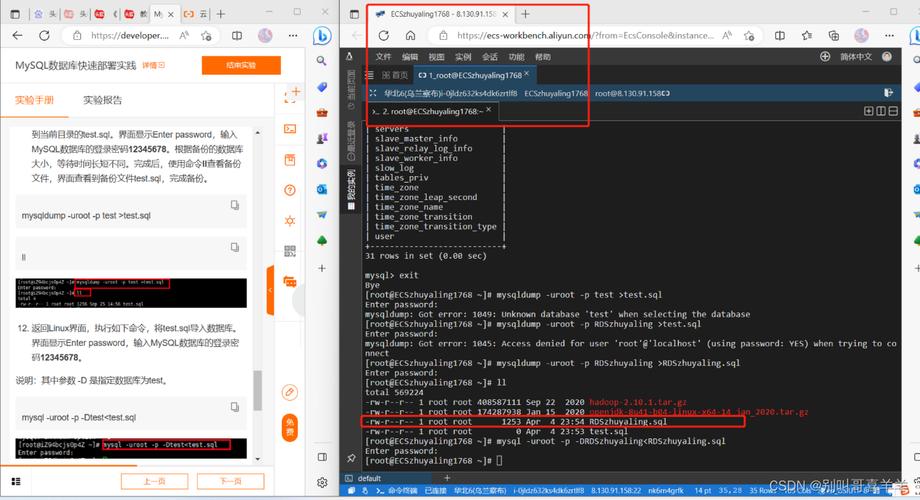Open the shopping tag icon in Edge sidebar
This screenshot has height=500, width=920.
[x=322, y=87]
